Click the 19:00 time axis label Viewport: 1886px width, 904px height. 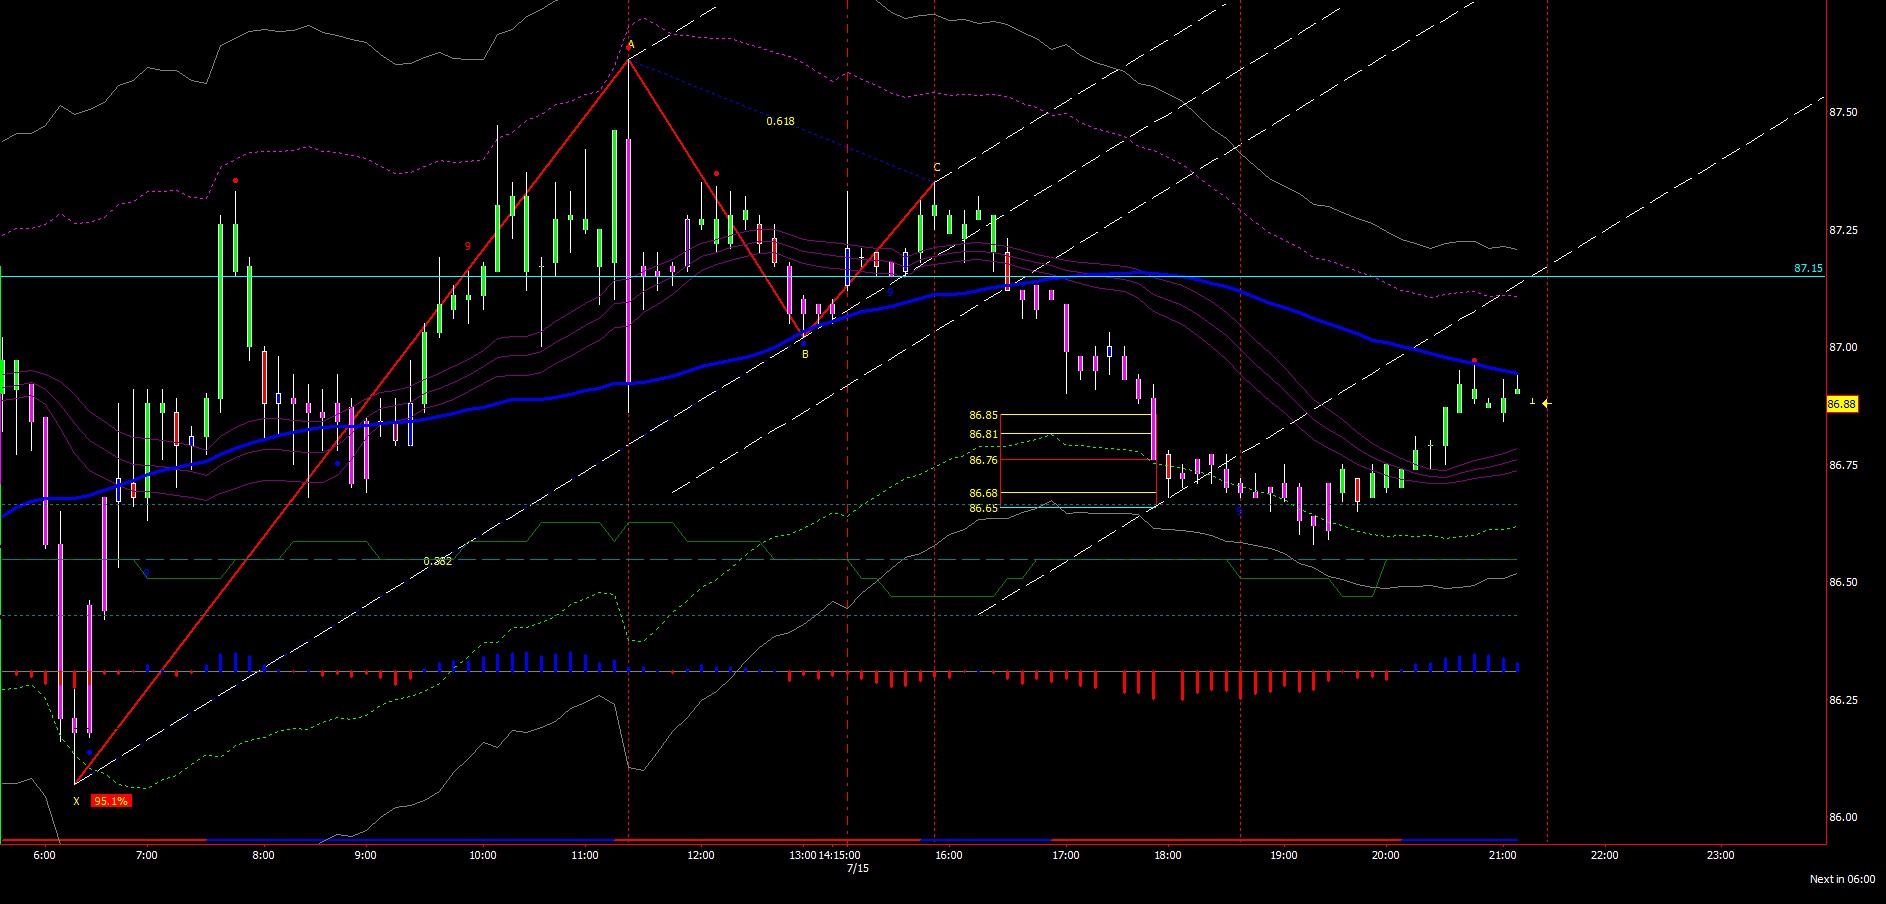pos(1284,855)
